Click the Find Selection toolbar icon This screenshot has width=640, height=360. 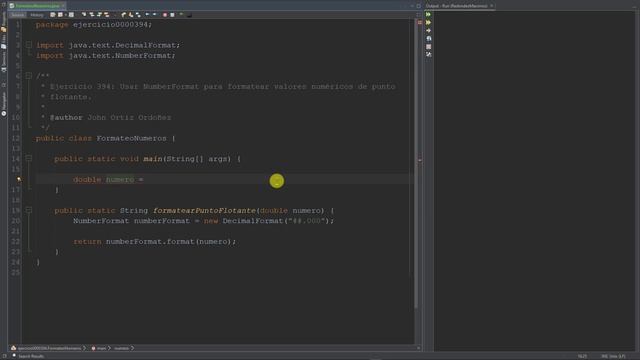tap(84, 15)
